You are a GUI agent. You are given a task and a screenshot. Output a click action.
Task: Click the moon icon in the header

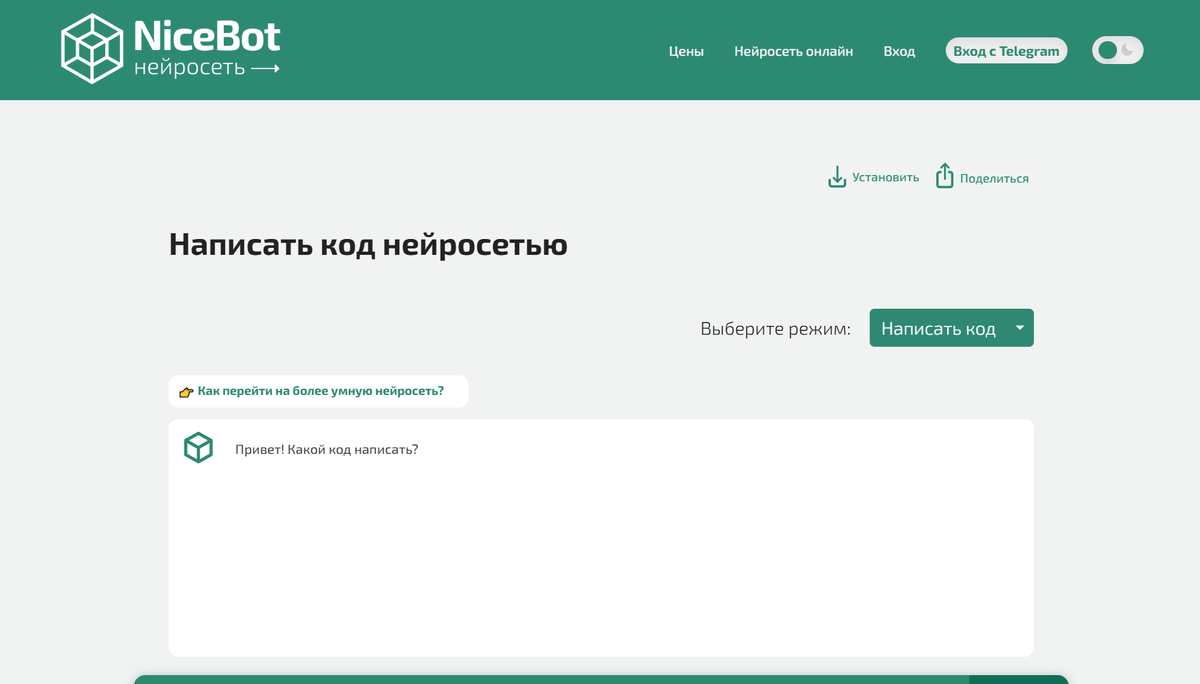pos(1128,50)
